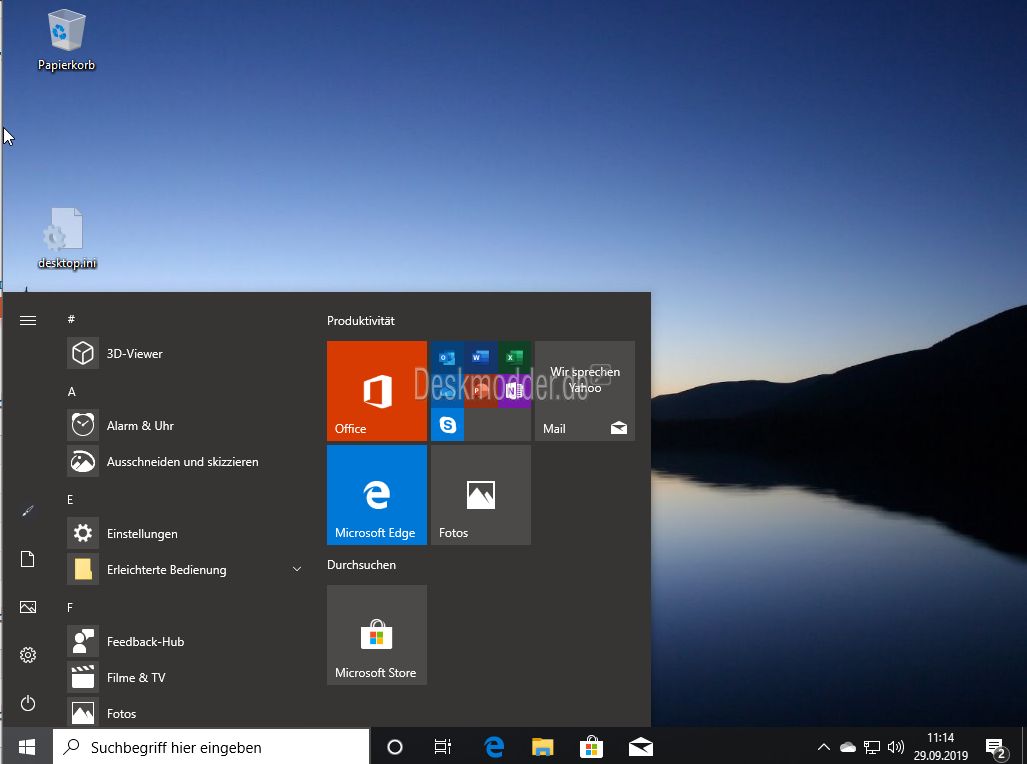Screen dimensions: 1027x764
Task: Open network status tray icon
Action: (872, 747)
